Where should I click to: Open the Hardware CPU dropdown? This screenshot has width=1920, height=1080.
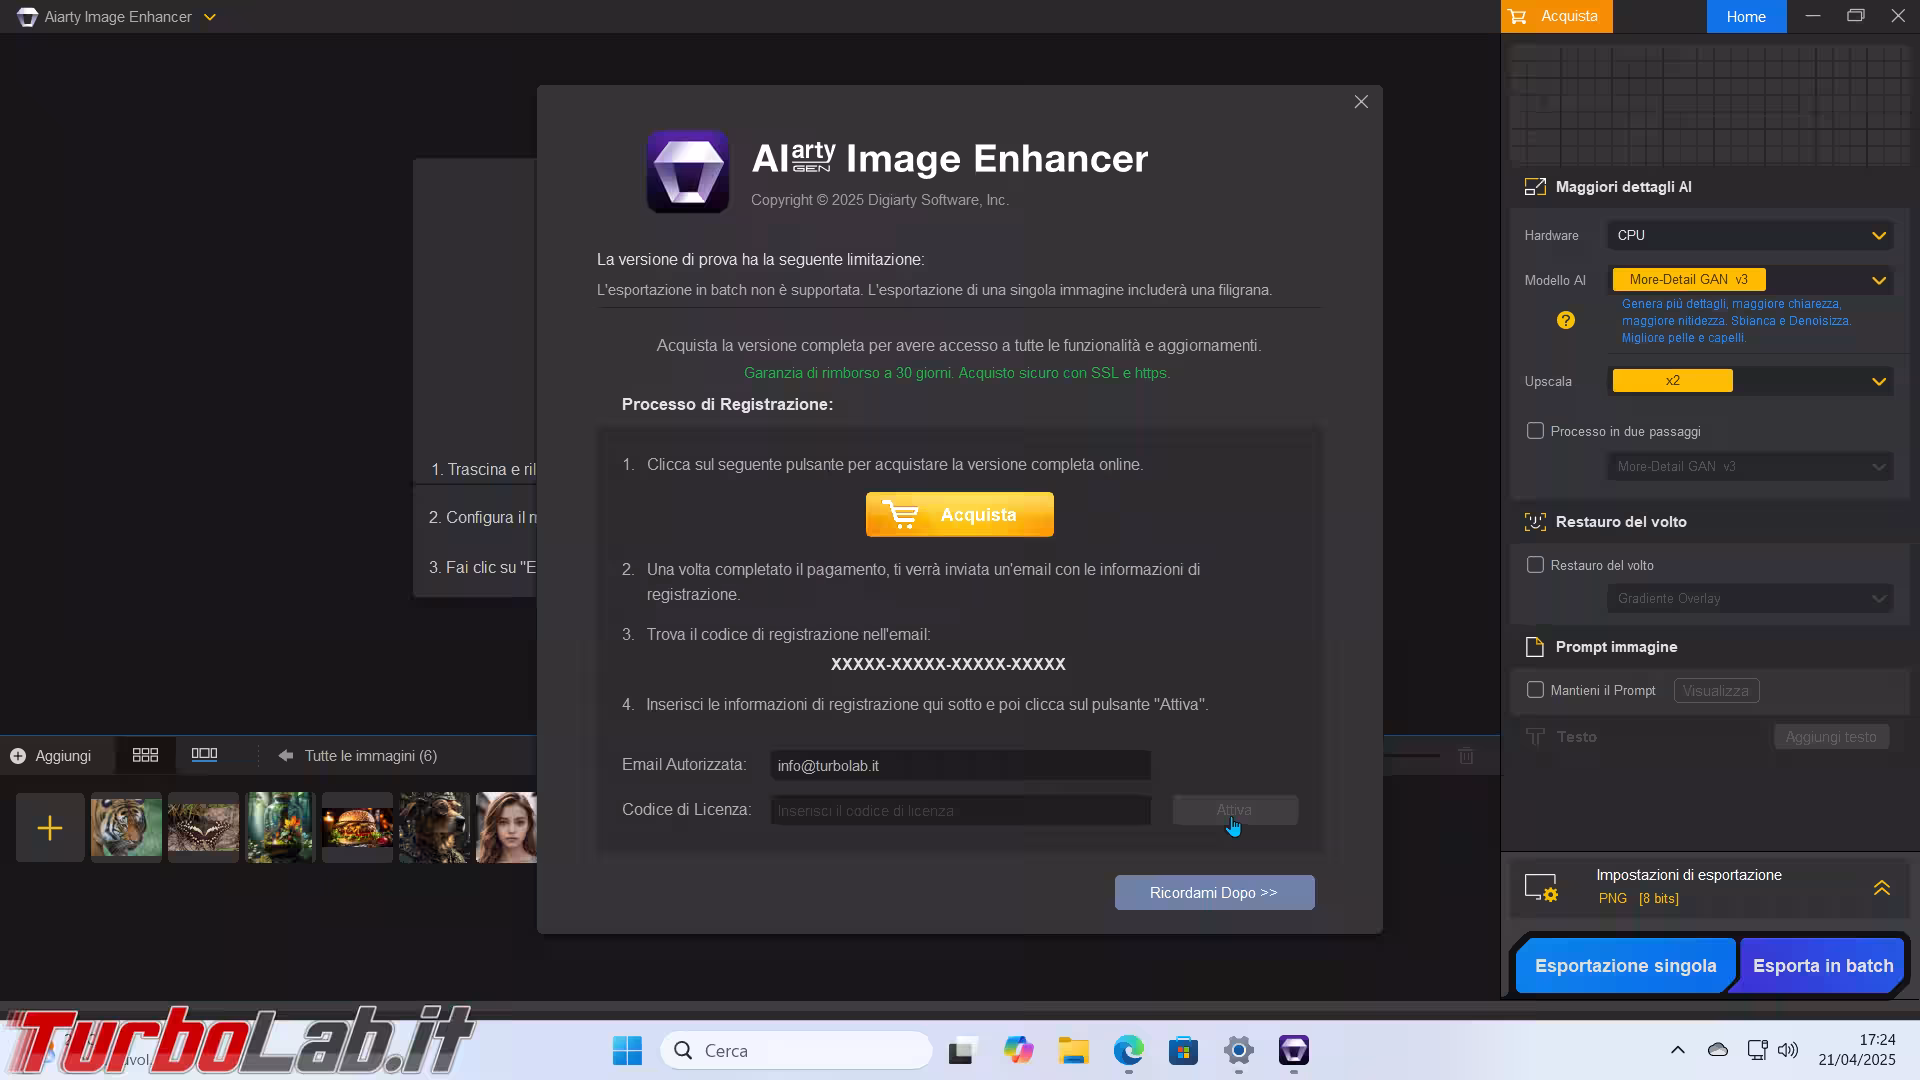tap(1750, 235)
